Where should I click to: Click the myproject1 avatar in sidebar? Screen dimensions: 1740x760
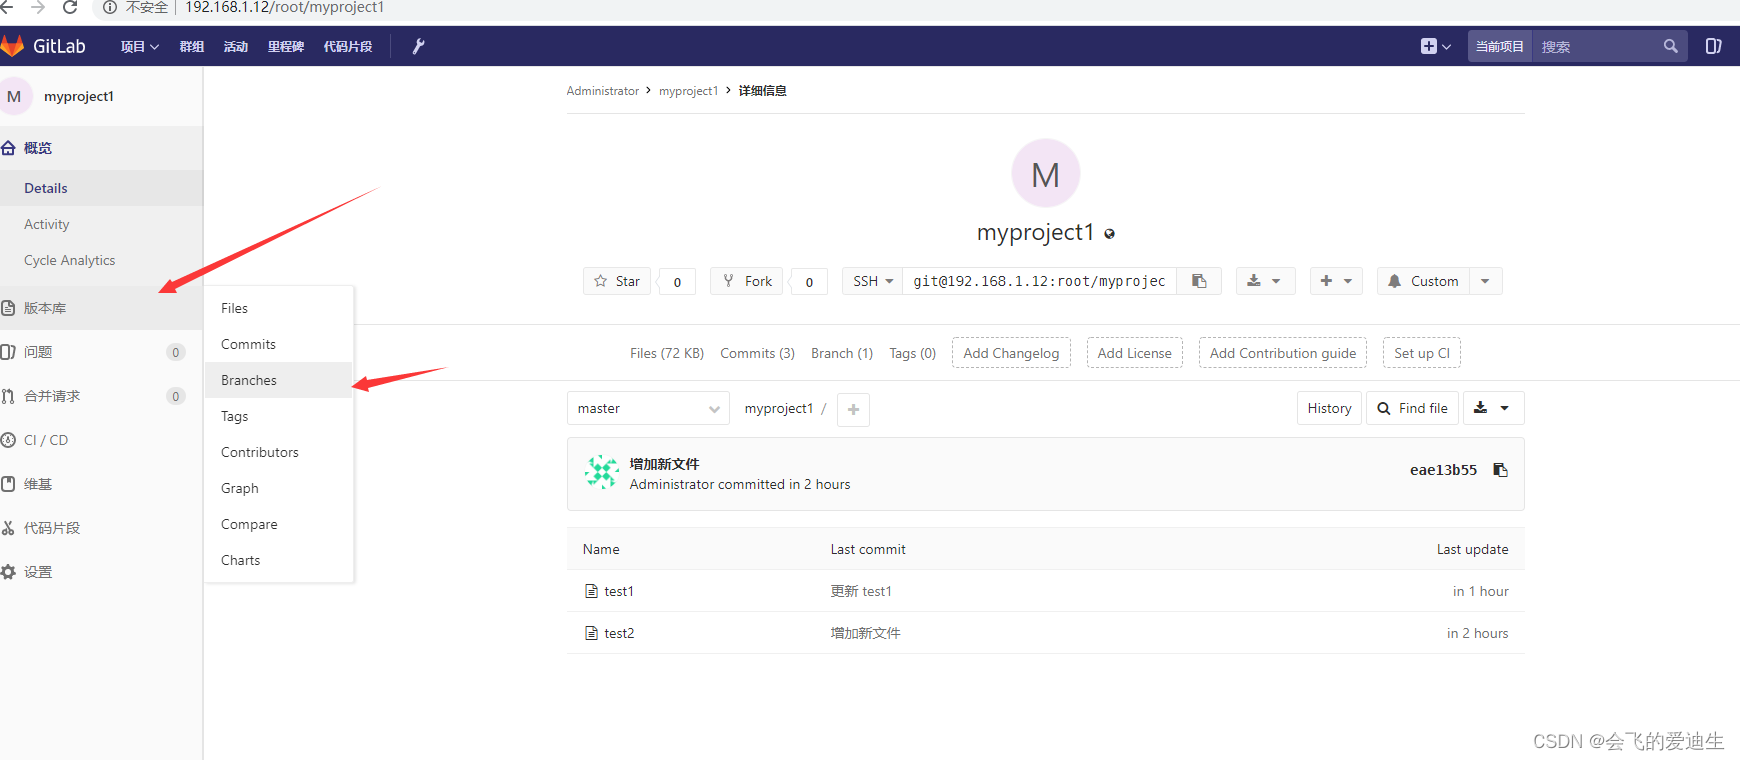tap(15, 96)
